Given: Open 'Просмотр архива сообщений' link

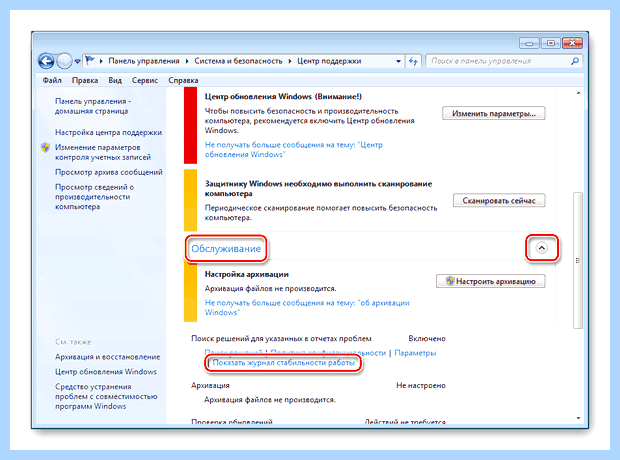Looking at the screenshot, I should (109, 172).
